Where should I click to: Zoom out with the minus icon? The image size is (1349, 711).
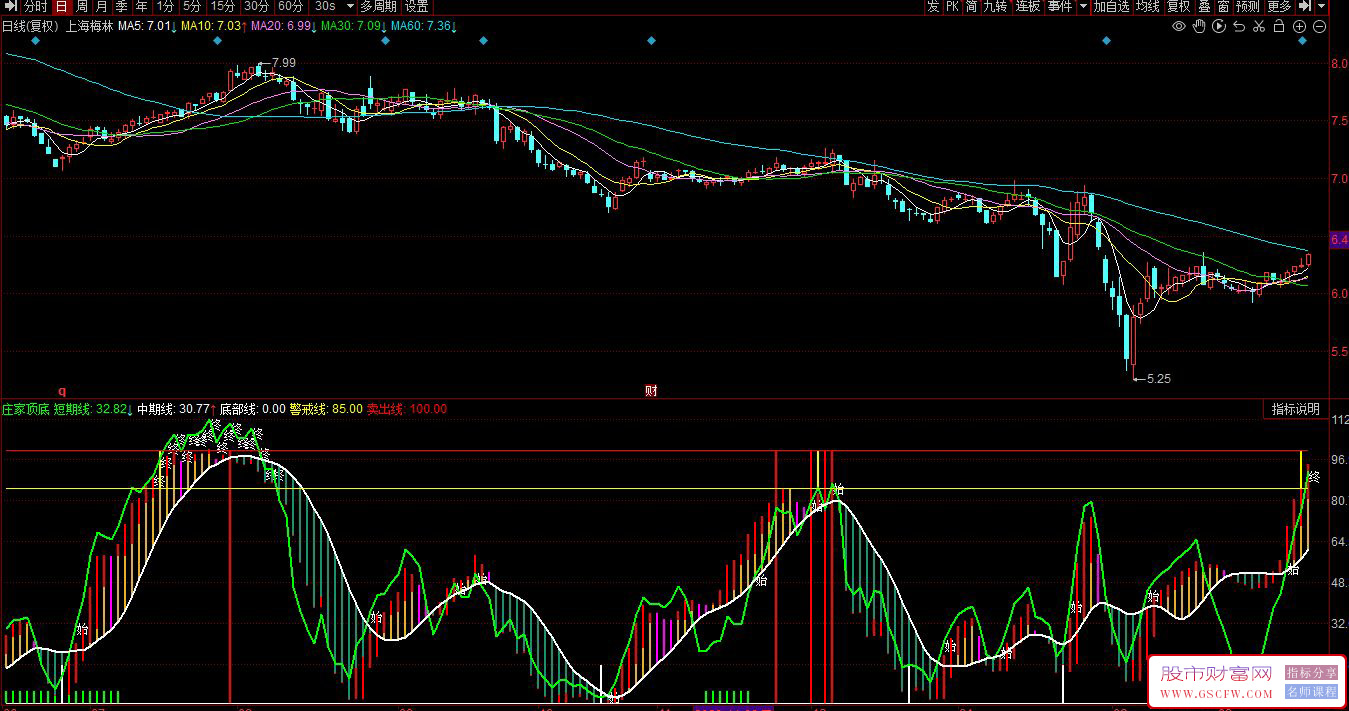coord(1321,26)
